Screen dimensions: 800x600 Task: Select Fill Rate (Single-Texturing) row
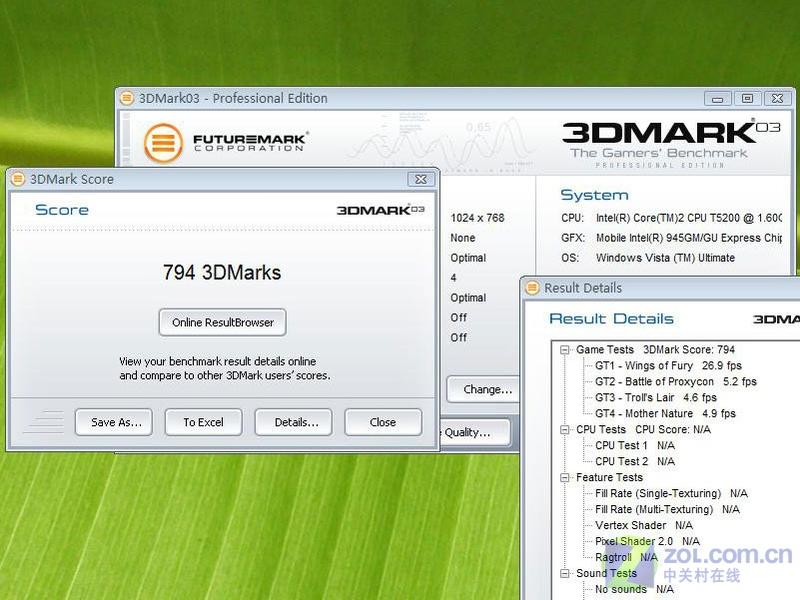(671, 493)
